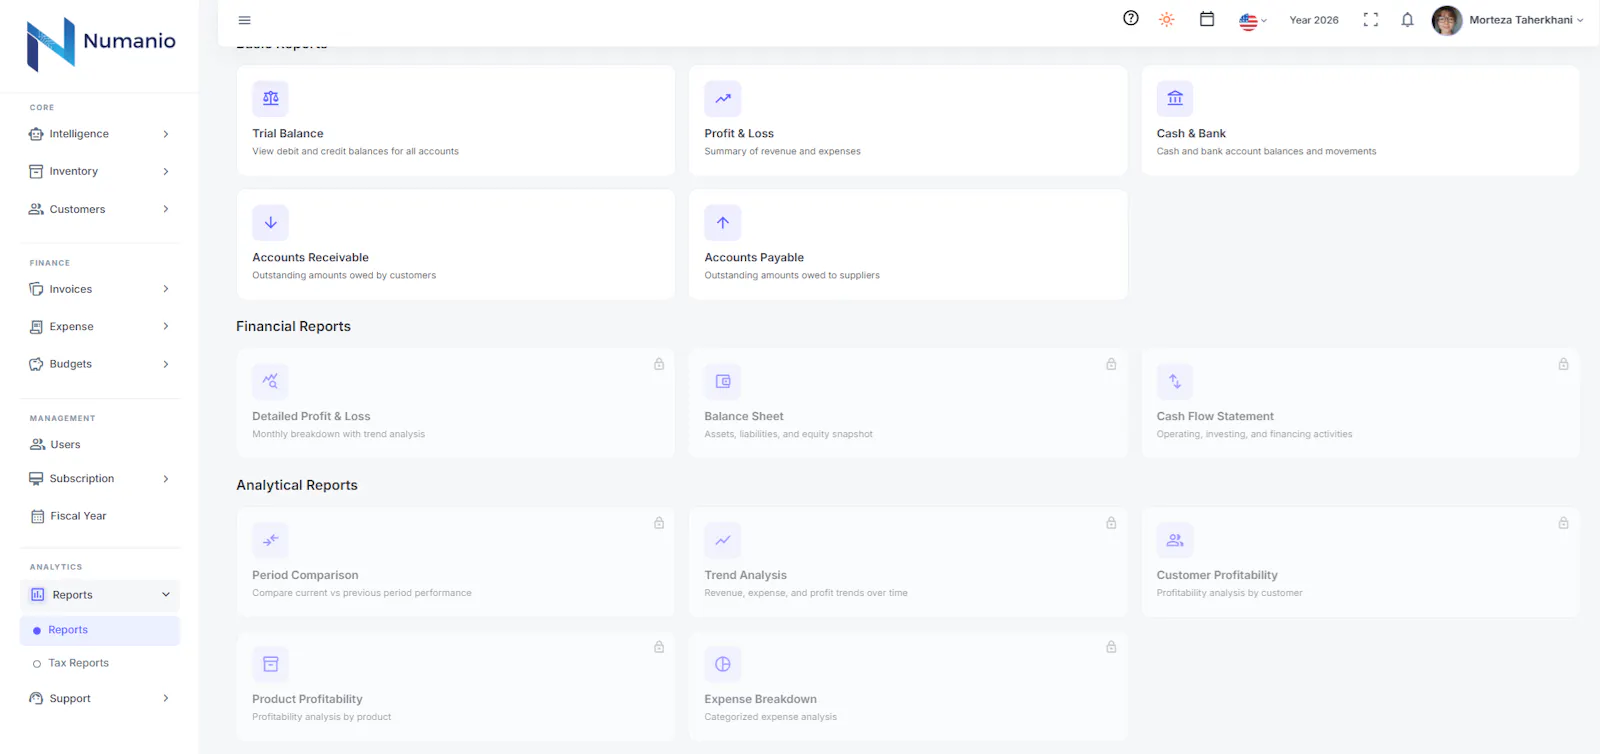Expand the Intelligence sidebar menu

[100, 134]
